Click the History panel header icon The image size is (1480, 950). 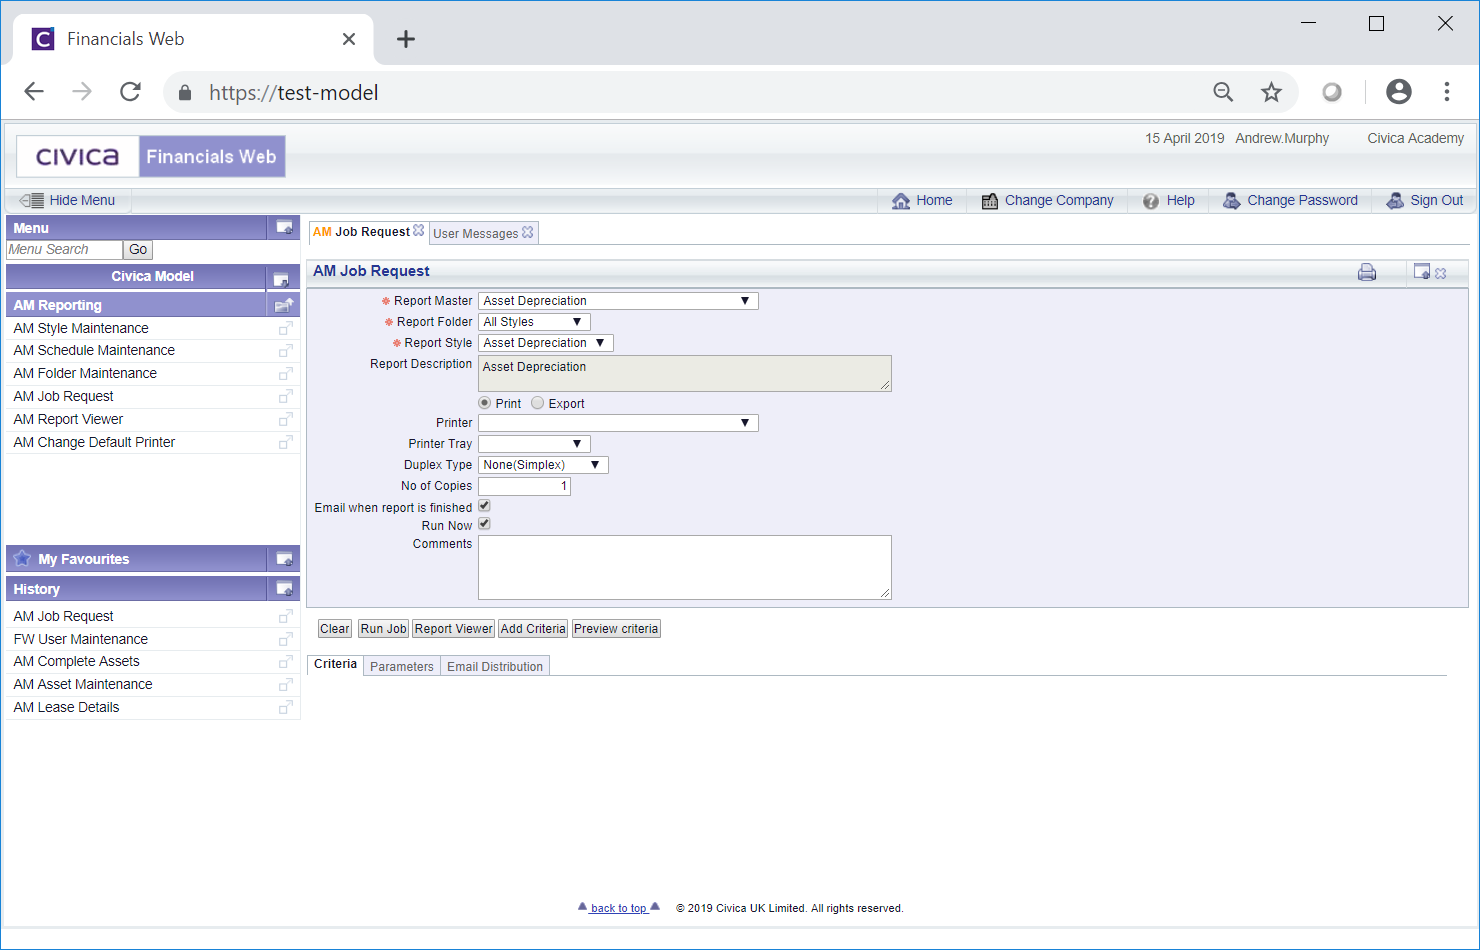tap(284, 589)
